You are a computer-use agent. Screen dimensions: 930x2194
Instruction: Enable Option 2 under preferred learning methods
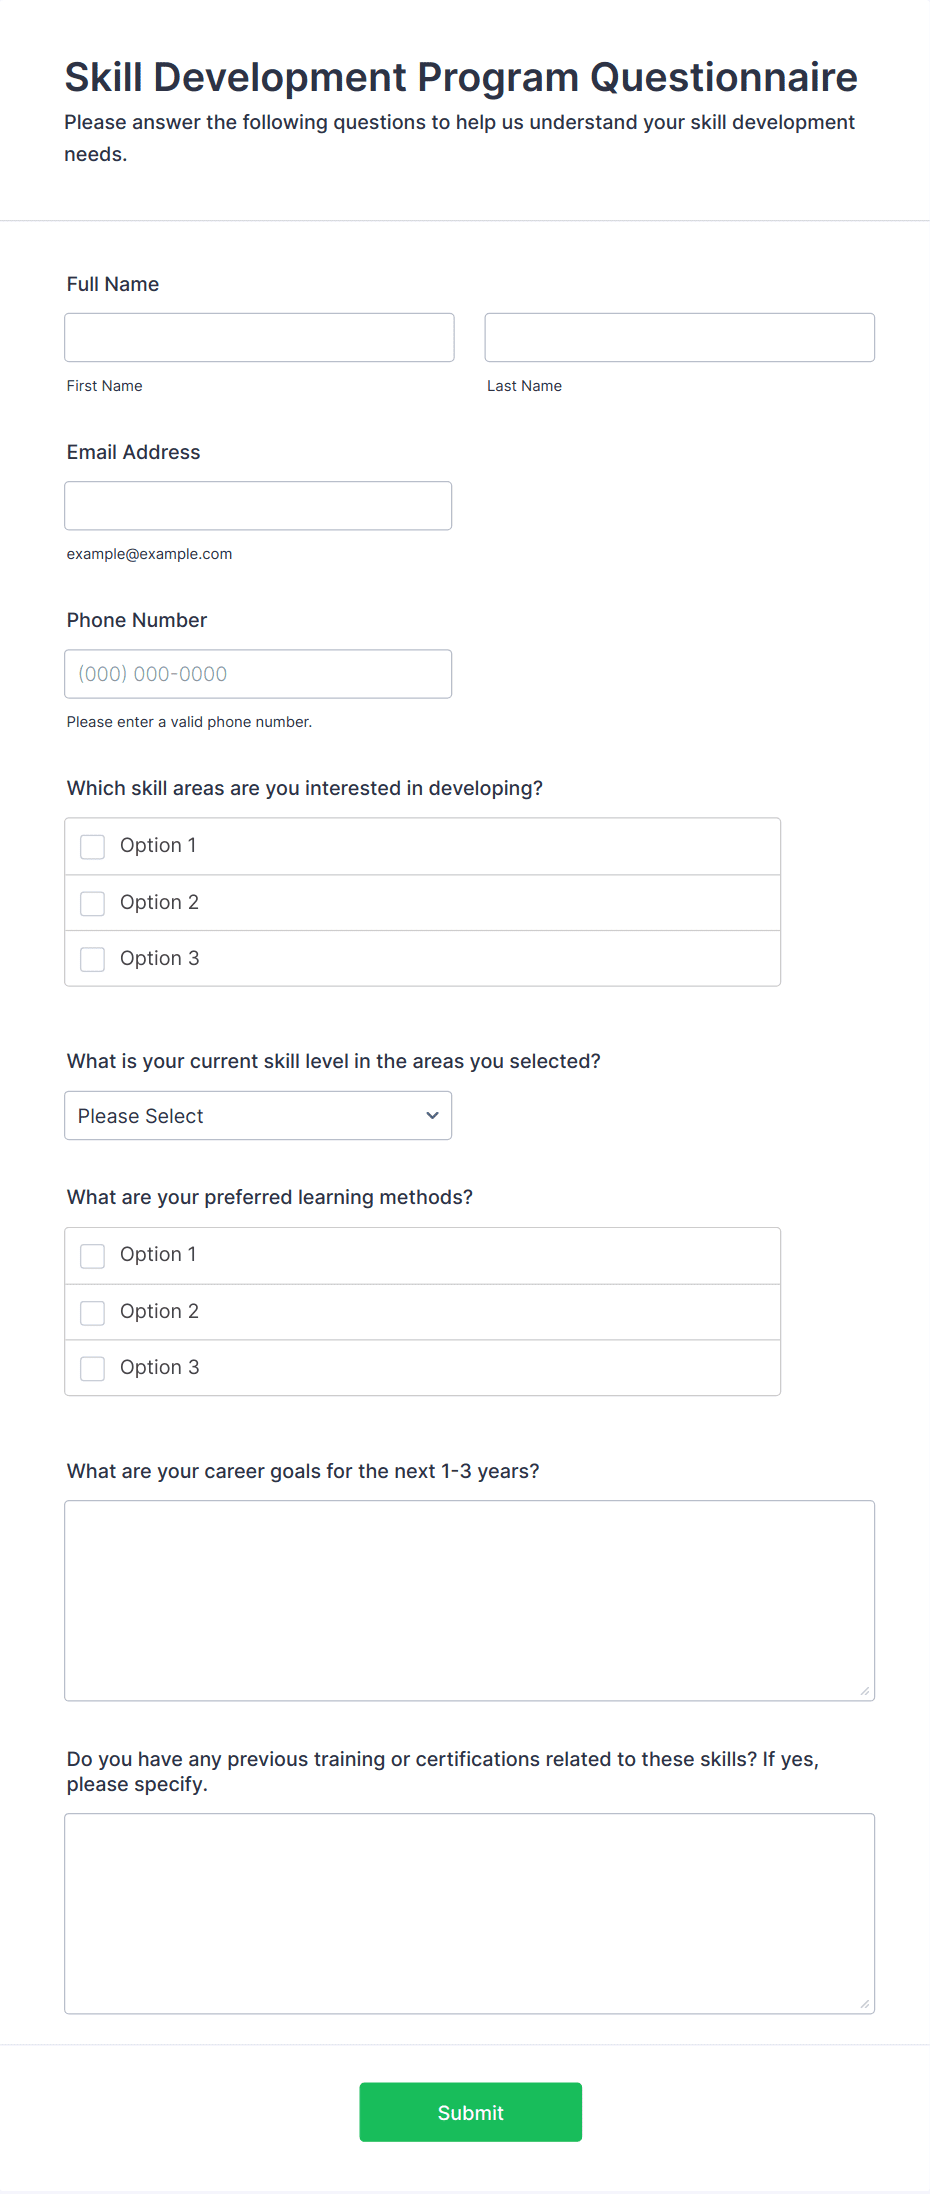93,1312
